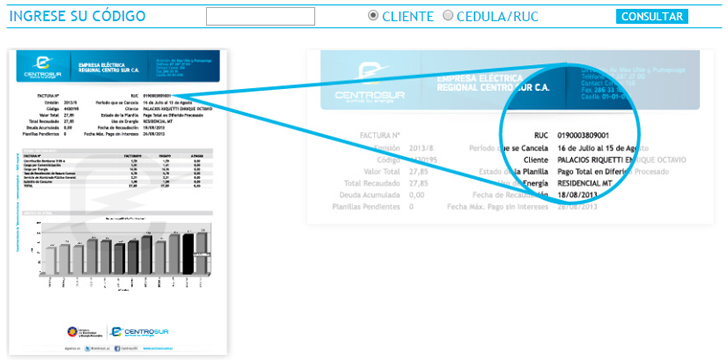Screen dimensions: 728x362
Task: Click the code input field
Action: click(260, 16)
